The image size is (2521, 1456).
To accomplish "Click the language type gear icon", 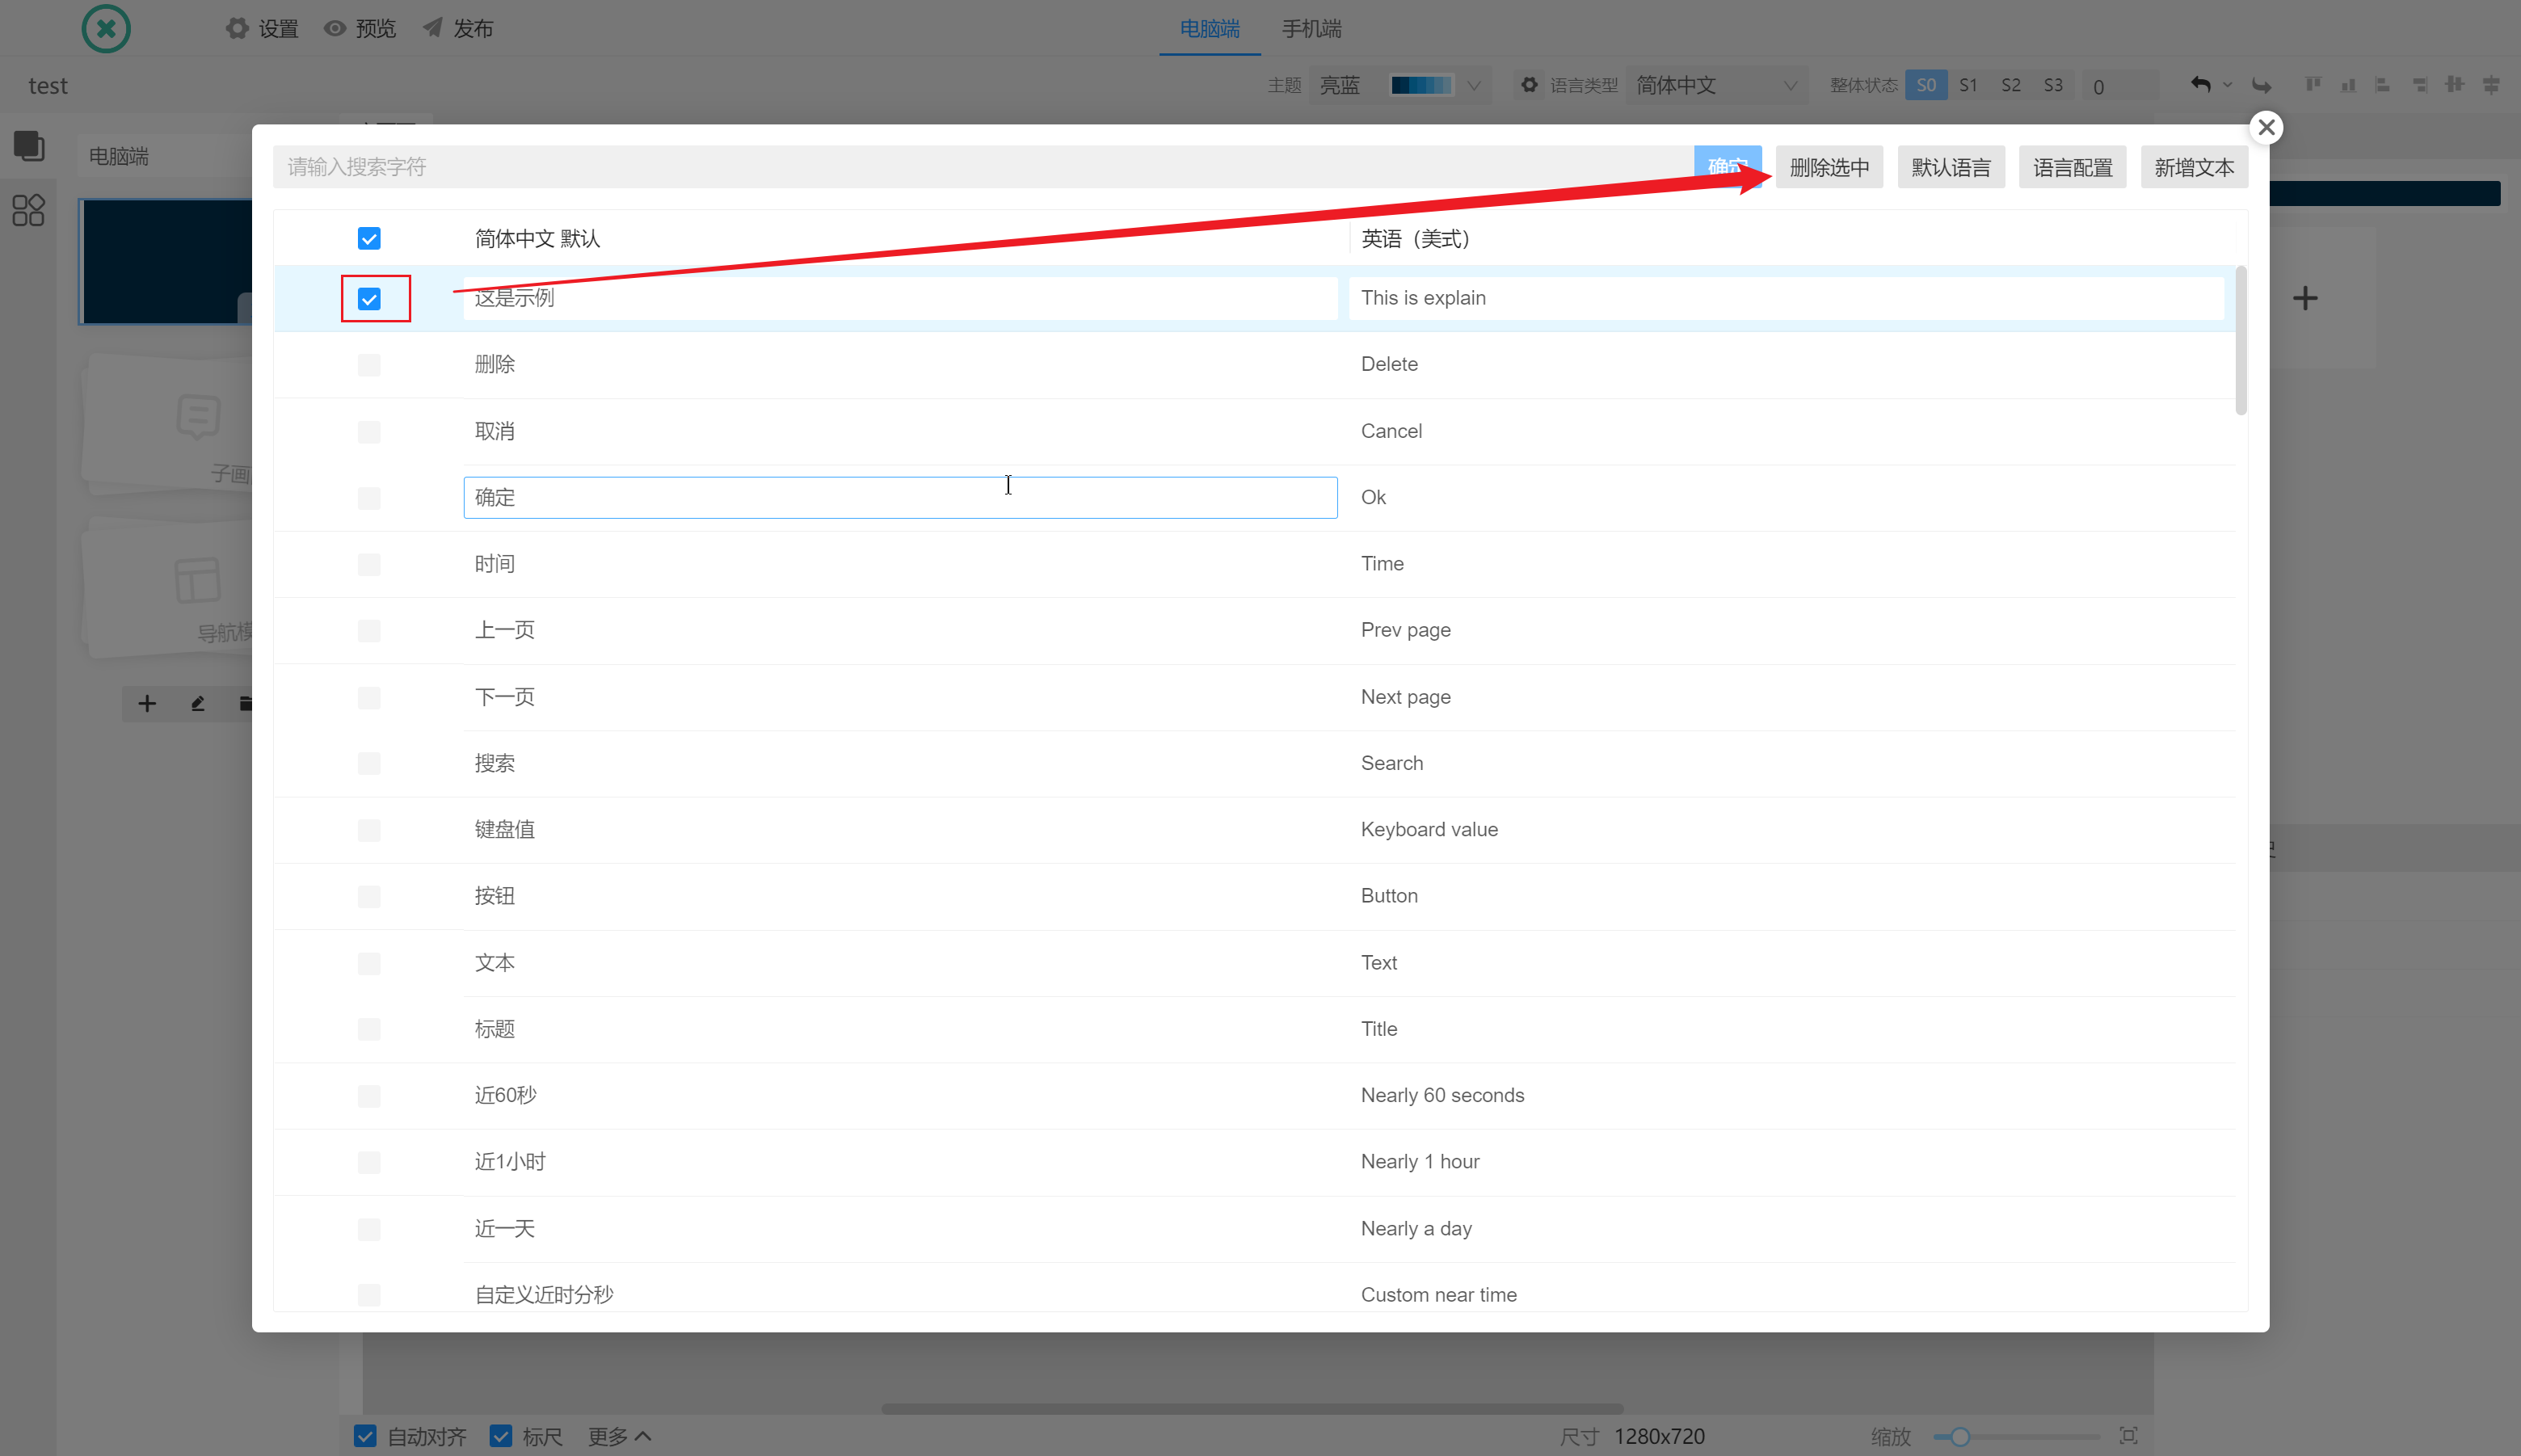I will pyautogui.click(x=1529, y=85).
